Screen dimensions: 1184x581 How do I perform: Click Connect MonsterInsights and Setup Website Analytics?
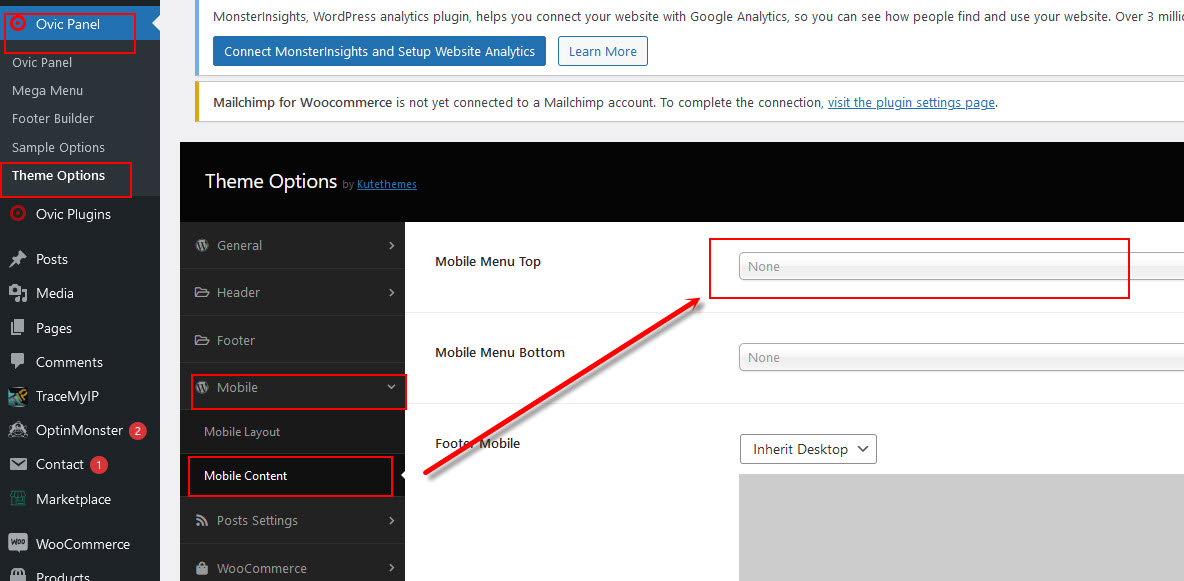tap(379, 51)
